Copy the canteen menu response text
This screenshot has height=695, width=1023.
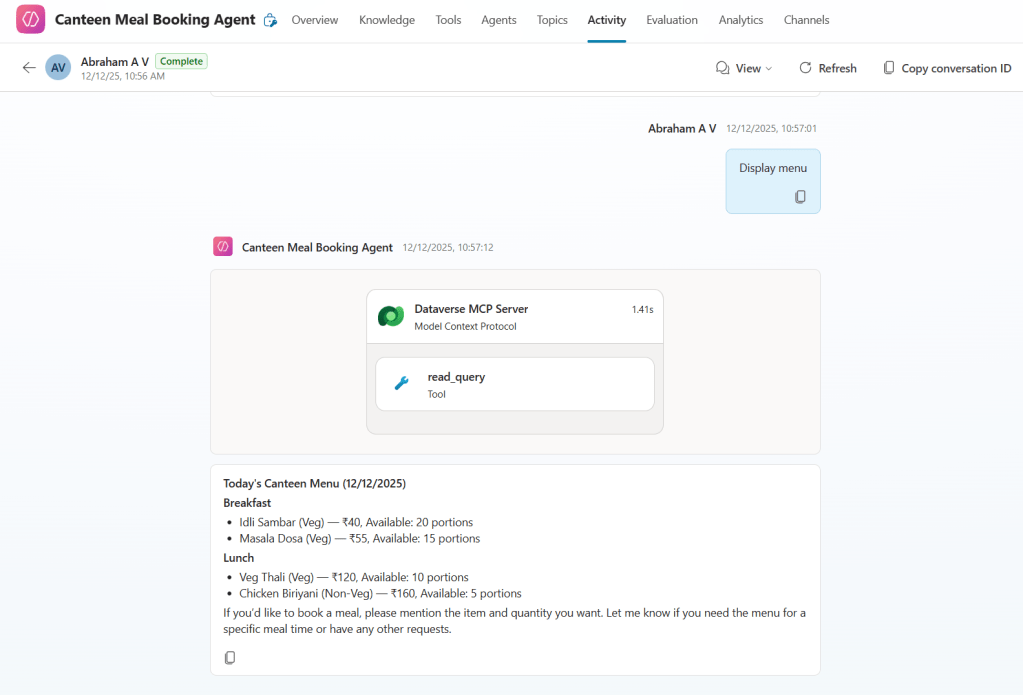coord(230,657)
